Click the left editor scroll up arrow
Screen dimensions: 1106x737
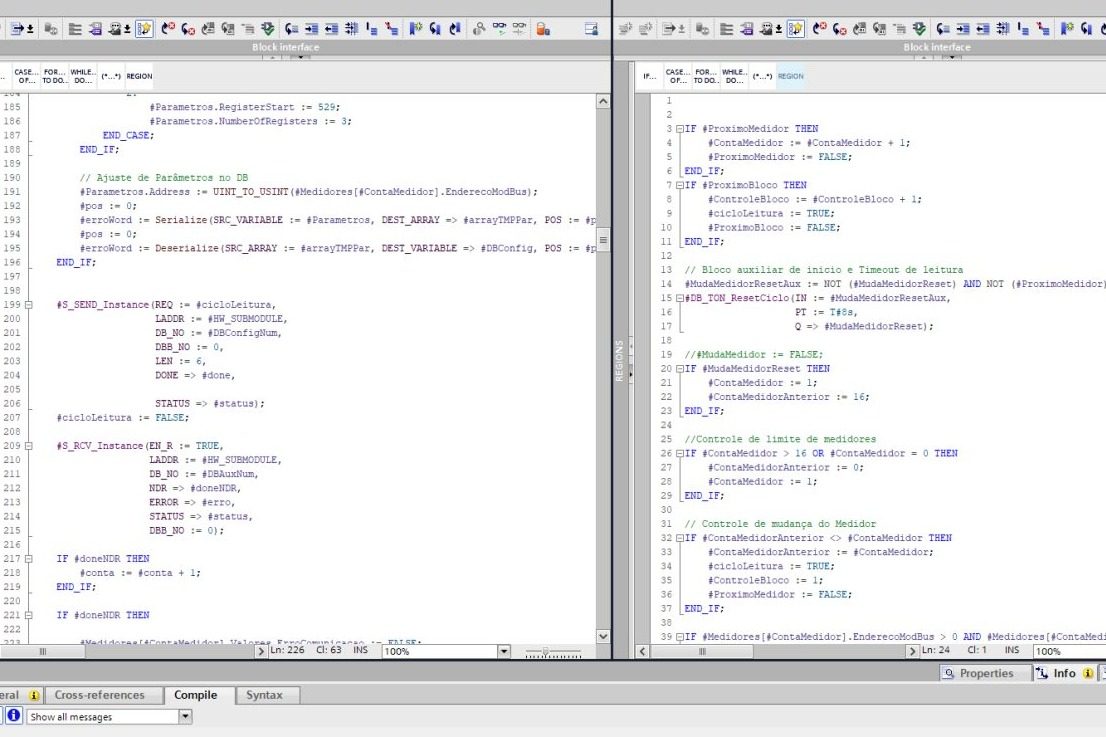coord(603,101)
